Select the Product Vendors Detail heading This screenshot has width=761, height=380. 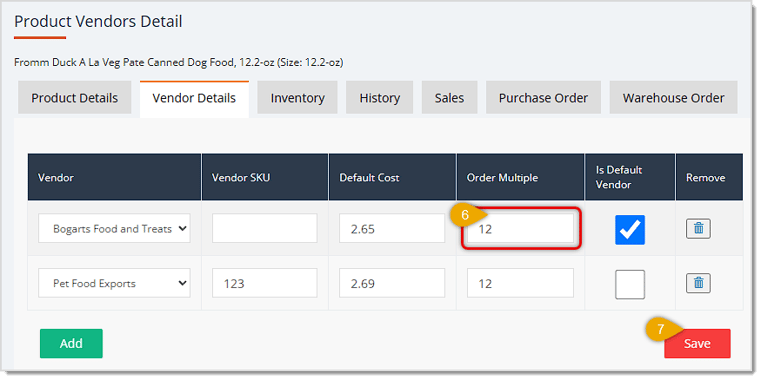click(x=98, y=21)
